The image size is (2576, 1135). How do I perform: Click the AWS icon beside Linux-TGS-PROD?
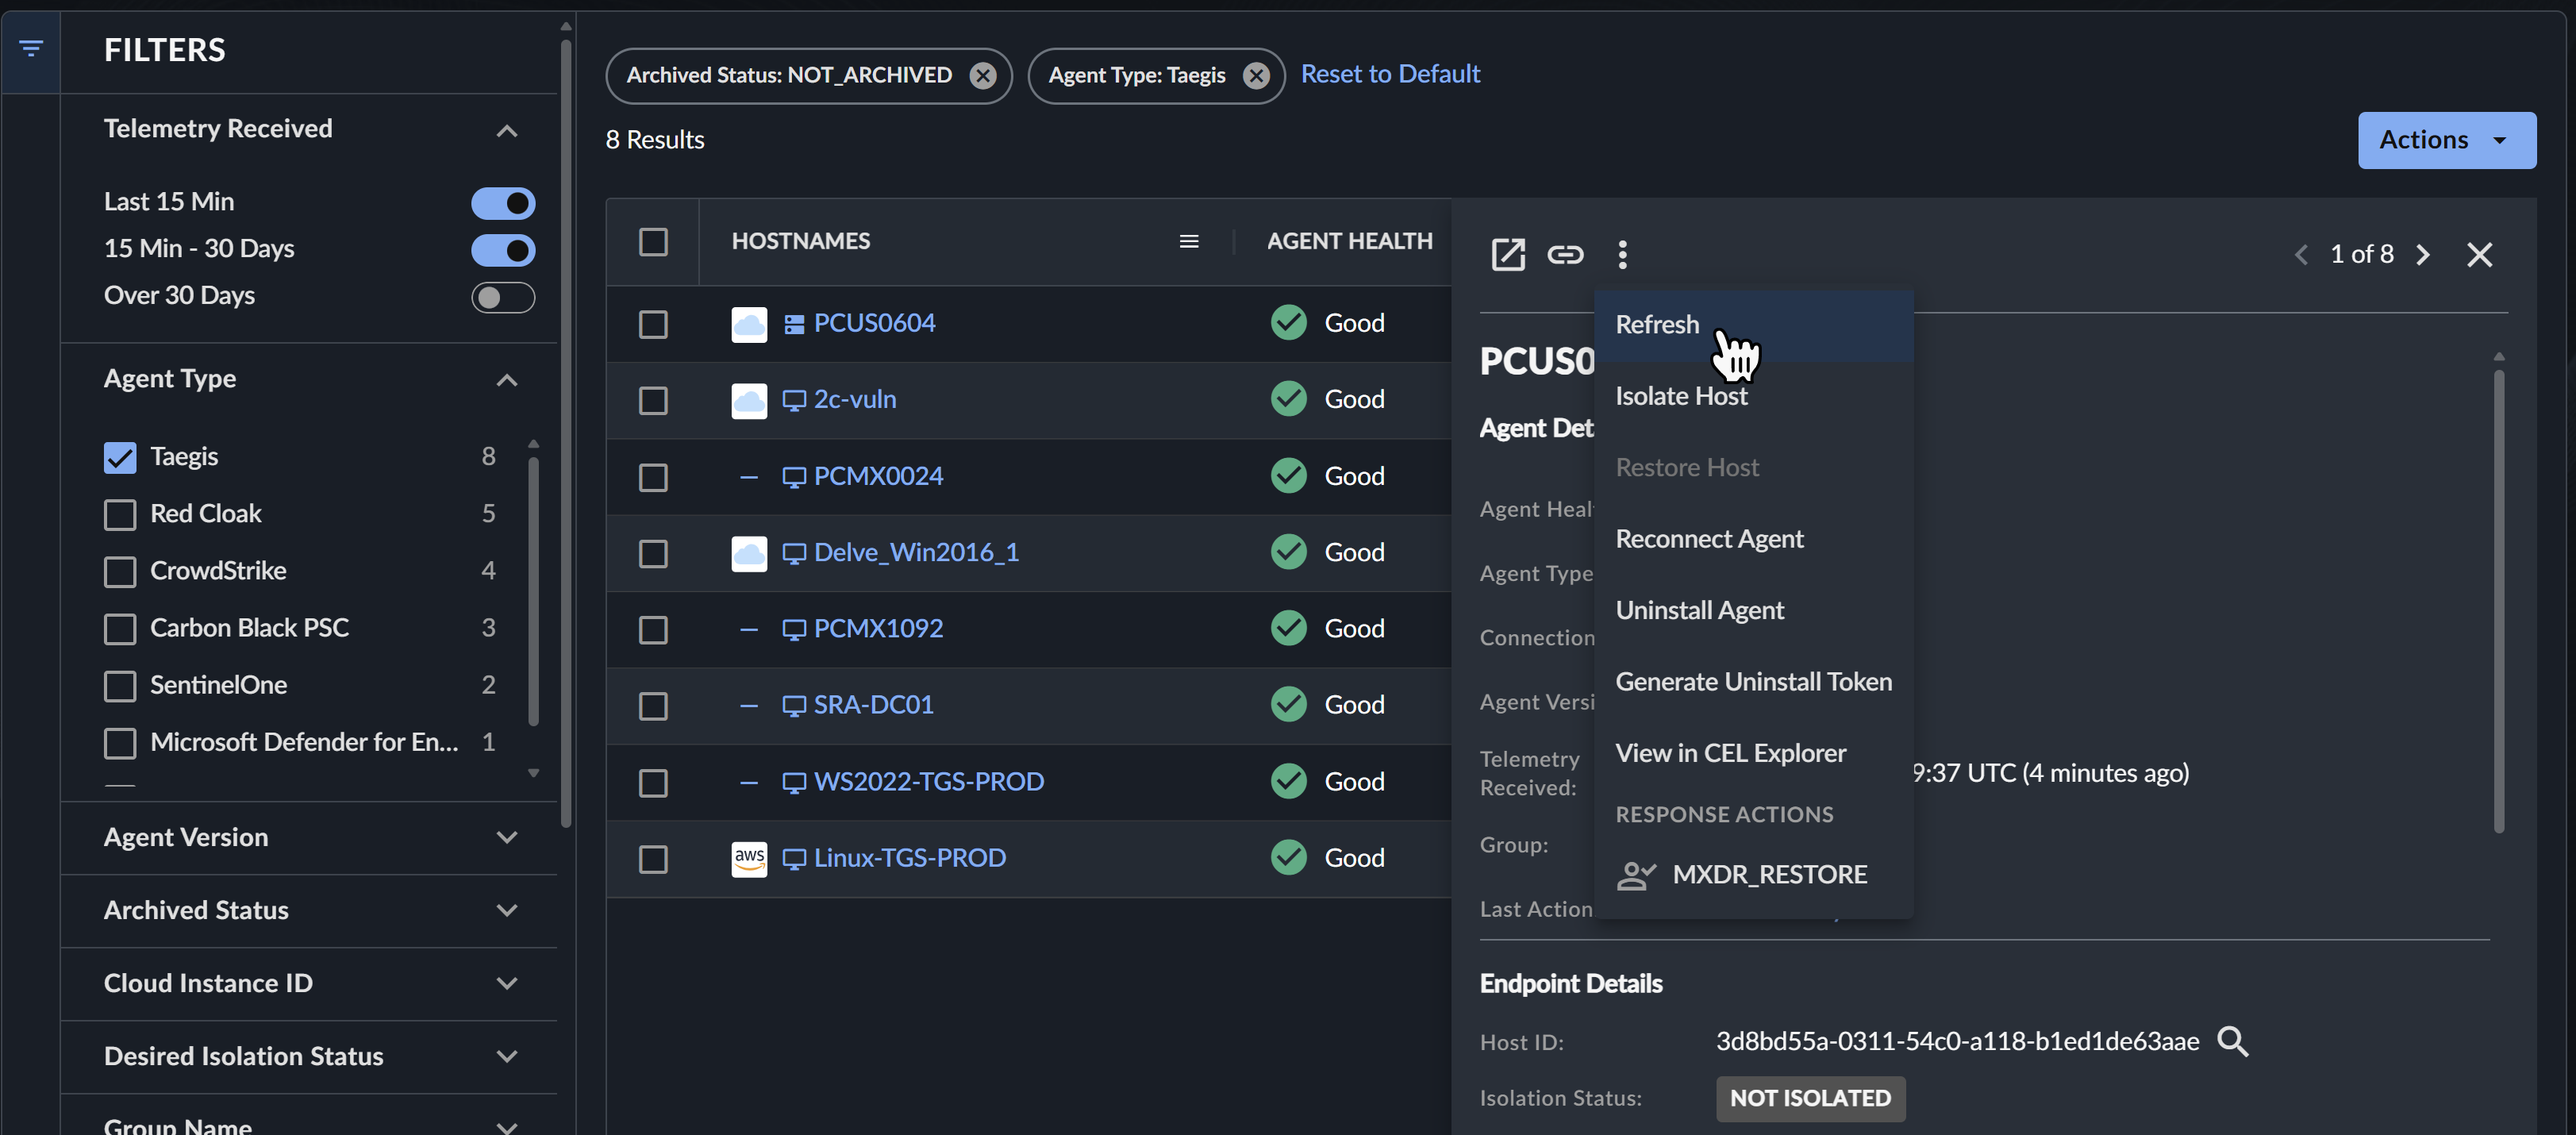749,859
